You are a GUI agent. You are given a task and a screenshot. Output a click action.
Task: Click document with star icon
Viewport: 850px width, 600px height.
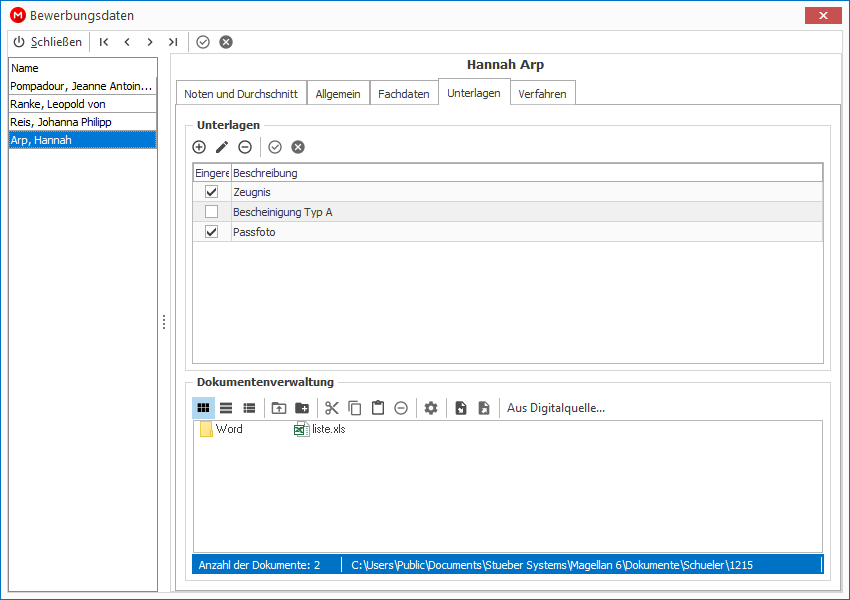(484, 408)
